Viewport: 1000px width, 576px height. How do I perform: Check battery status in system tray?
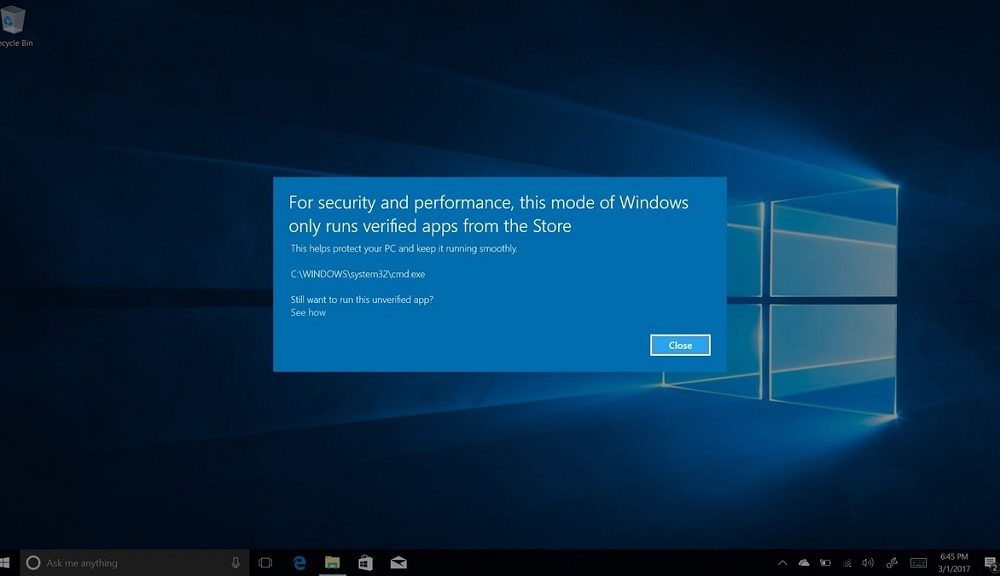[825, 563]
